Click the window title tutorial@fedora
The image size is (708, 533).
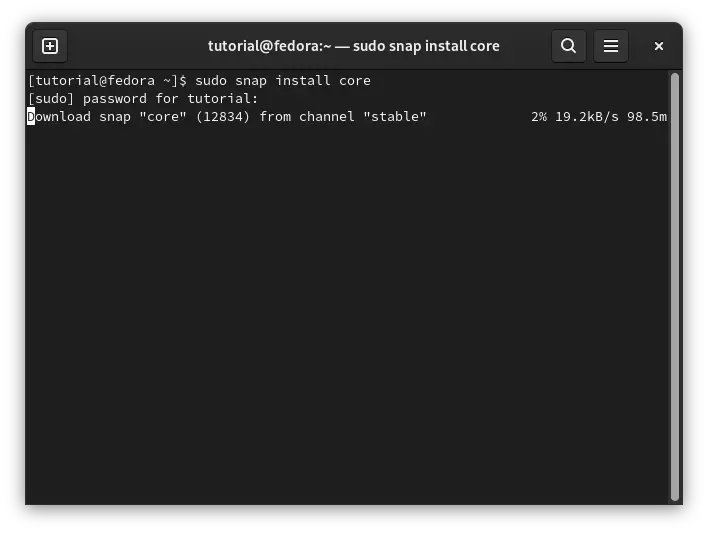[354, 46]
